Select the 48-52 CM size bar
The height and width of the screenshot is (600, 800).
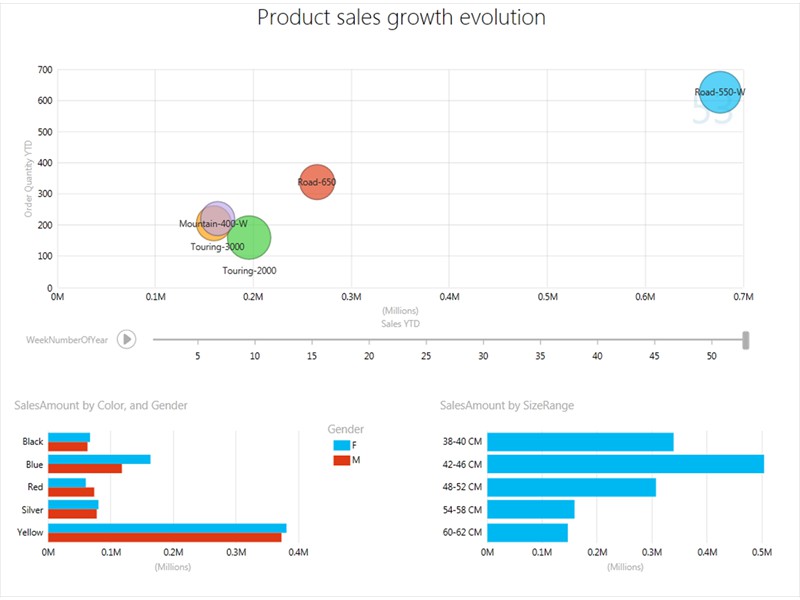[x=571, y=487]
